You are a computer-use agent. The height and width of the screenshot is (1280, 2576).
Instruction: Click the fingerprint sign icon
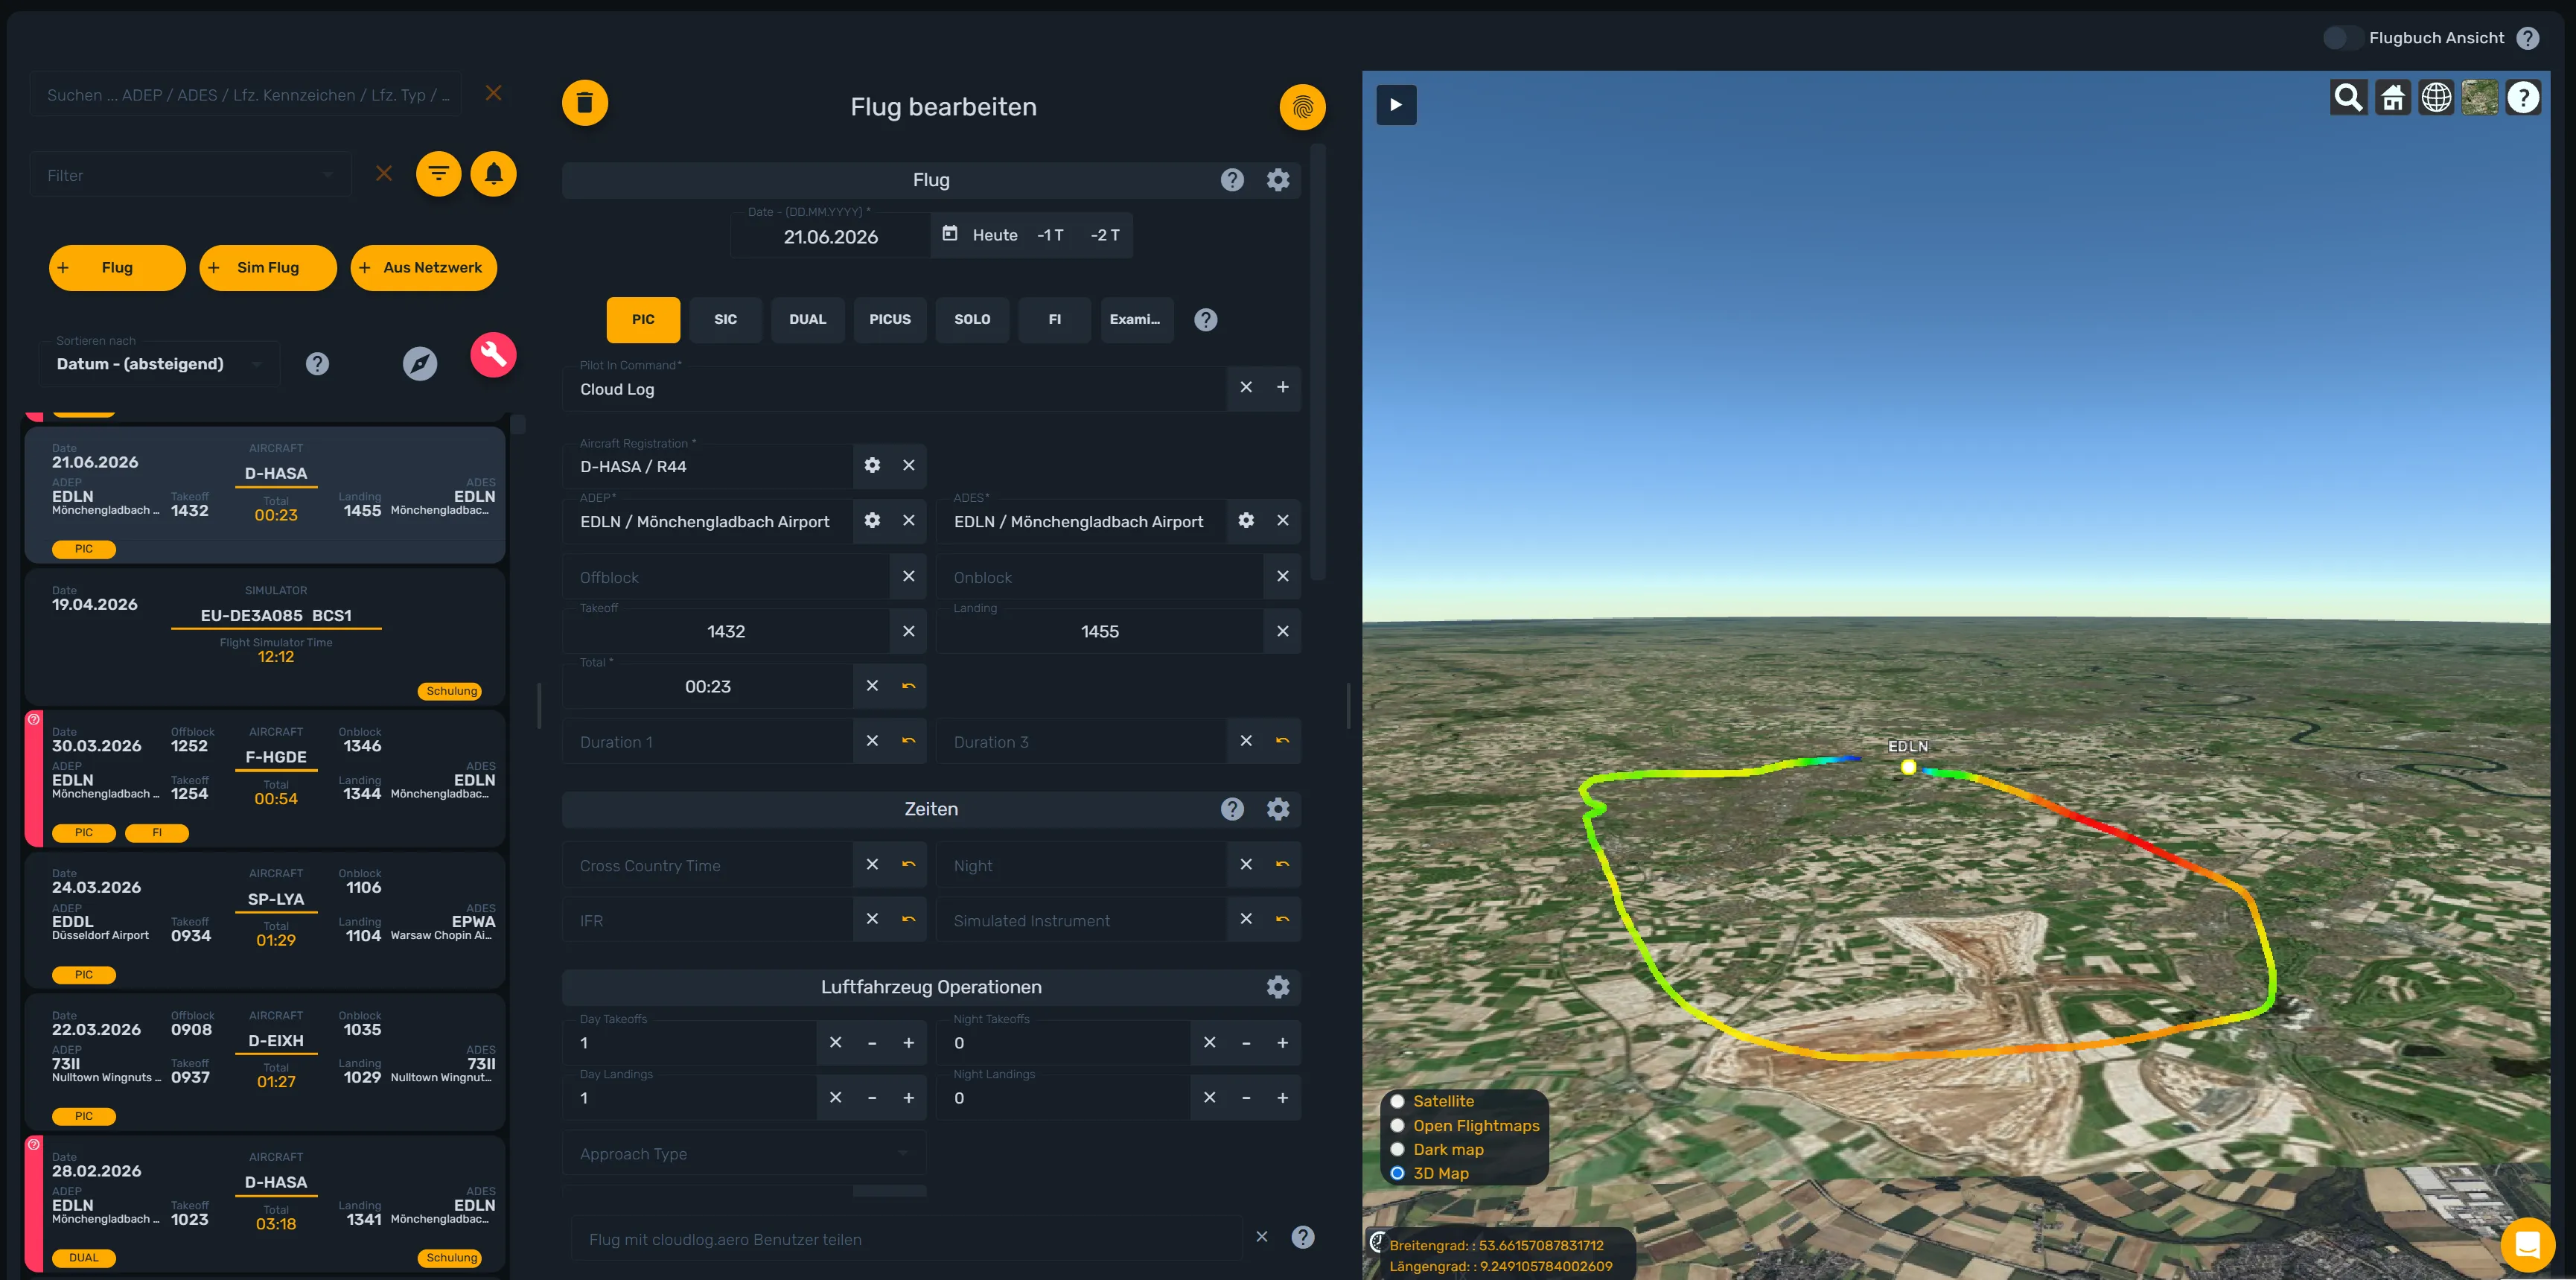(1302, 107)
